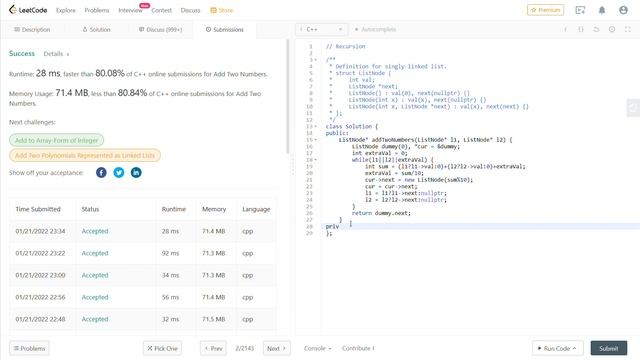
Task: Open Contest in top navigation
Action: tap(162, 10)
